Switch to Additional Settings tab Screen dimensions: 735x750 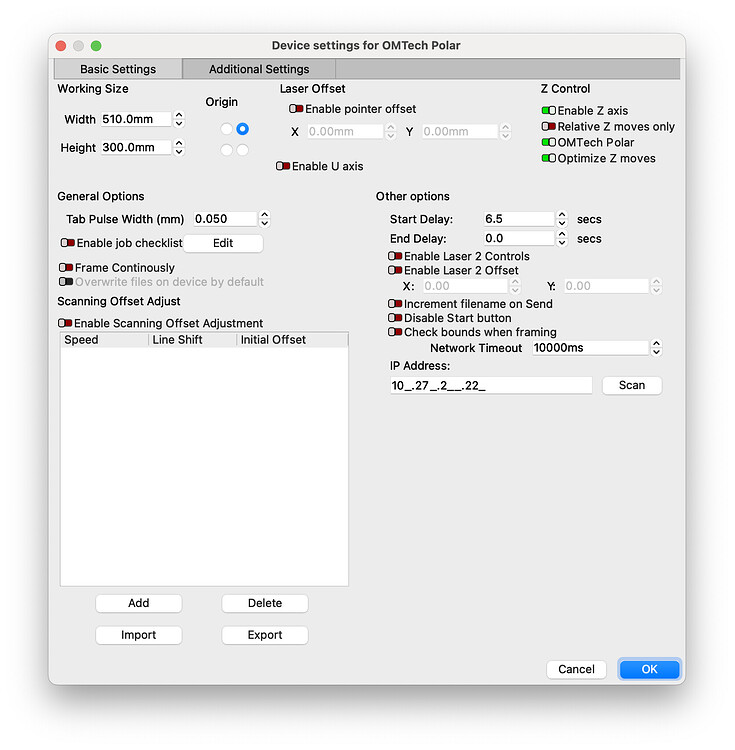point(259,69)
